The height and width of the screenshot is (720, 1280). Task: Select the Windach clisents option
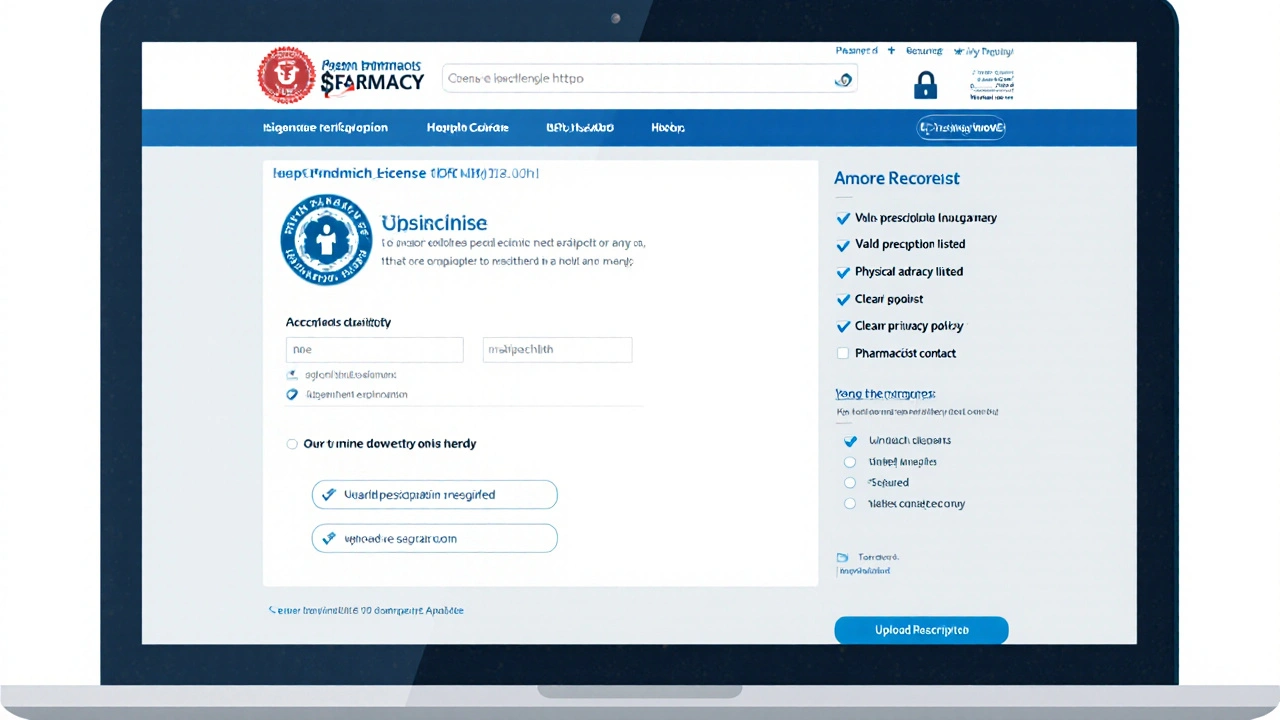click(850, 441)
